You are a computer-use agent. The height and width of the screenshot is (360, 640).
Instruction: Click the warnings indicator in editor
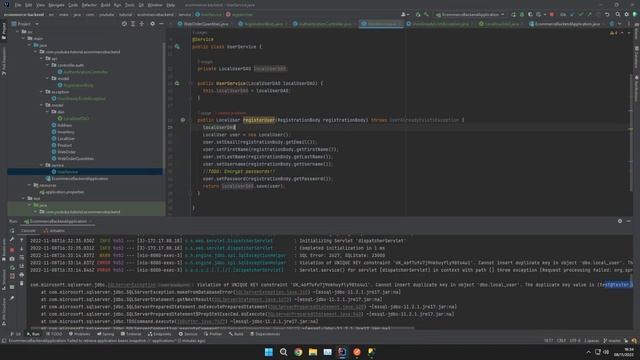click(x=613, y=33)
